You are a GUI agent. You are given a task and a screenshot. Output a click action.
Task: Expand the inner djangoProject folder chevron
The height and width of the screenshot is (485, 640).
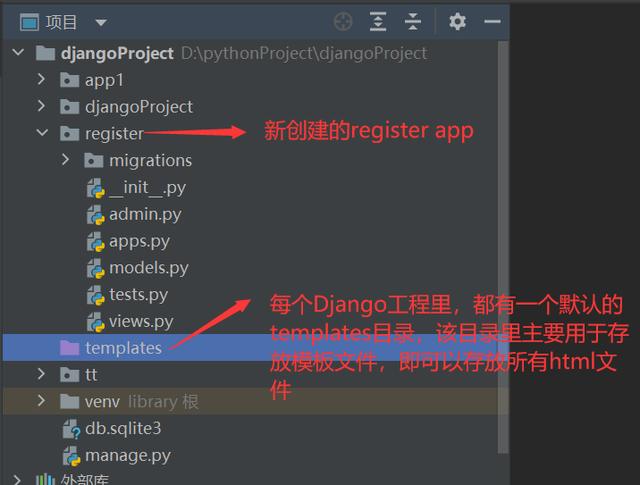coord(41,106)
